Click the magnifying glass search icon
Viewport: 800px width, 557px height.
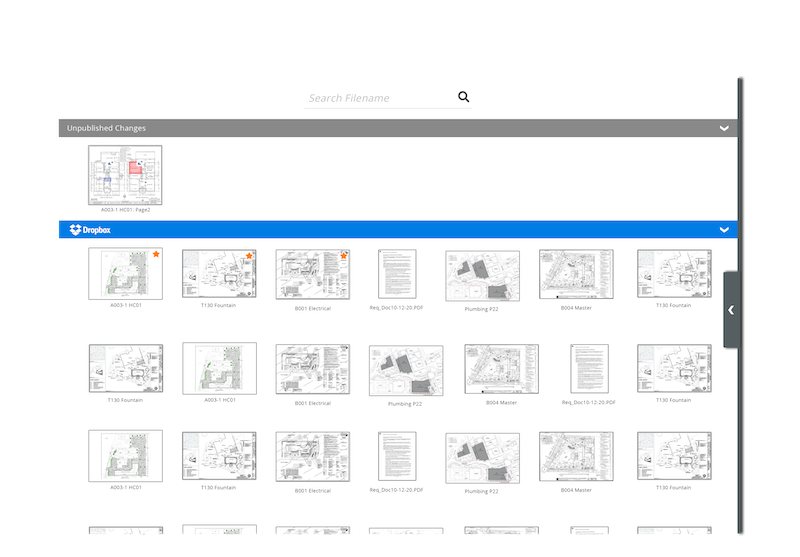[x=463, y=97]
